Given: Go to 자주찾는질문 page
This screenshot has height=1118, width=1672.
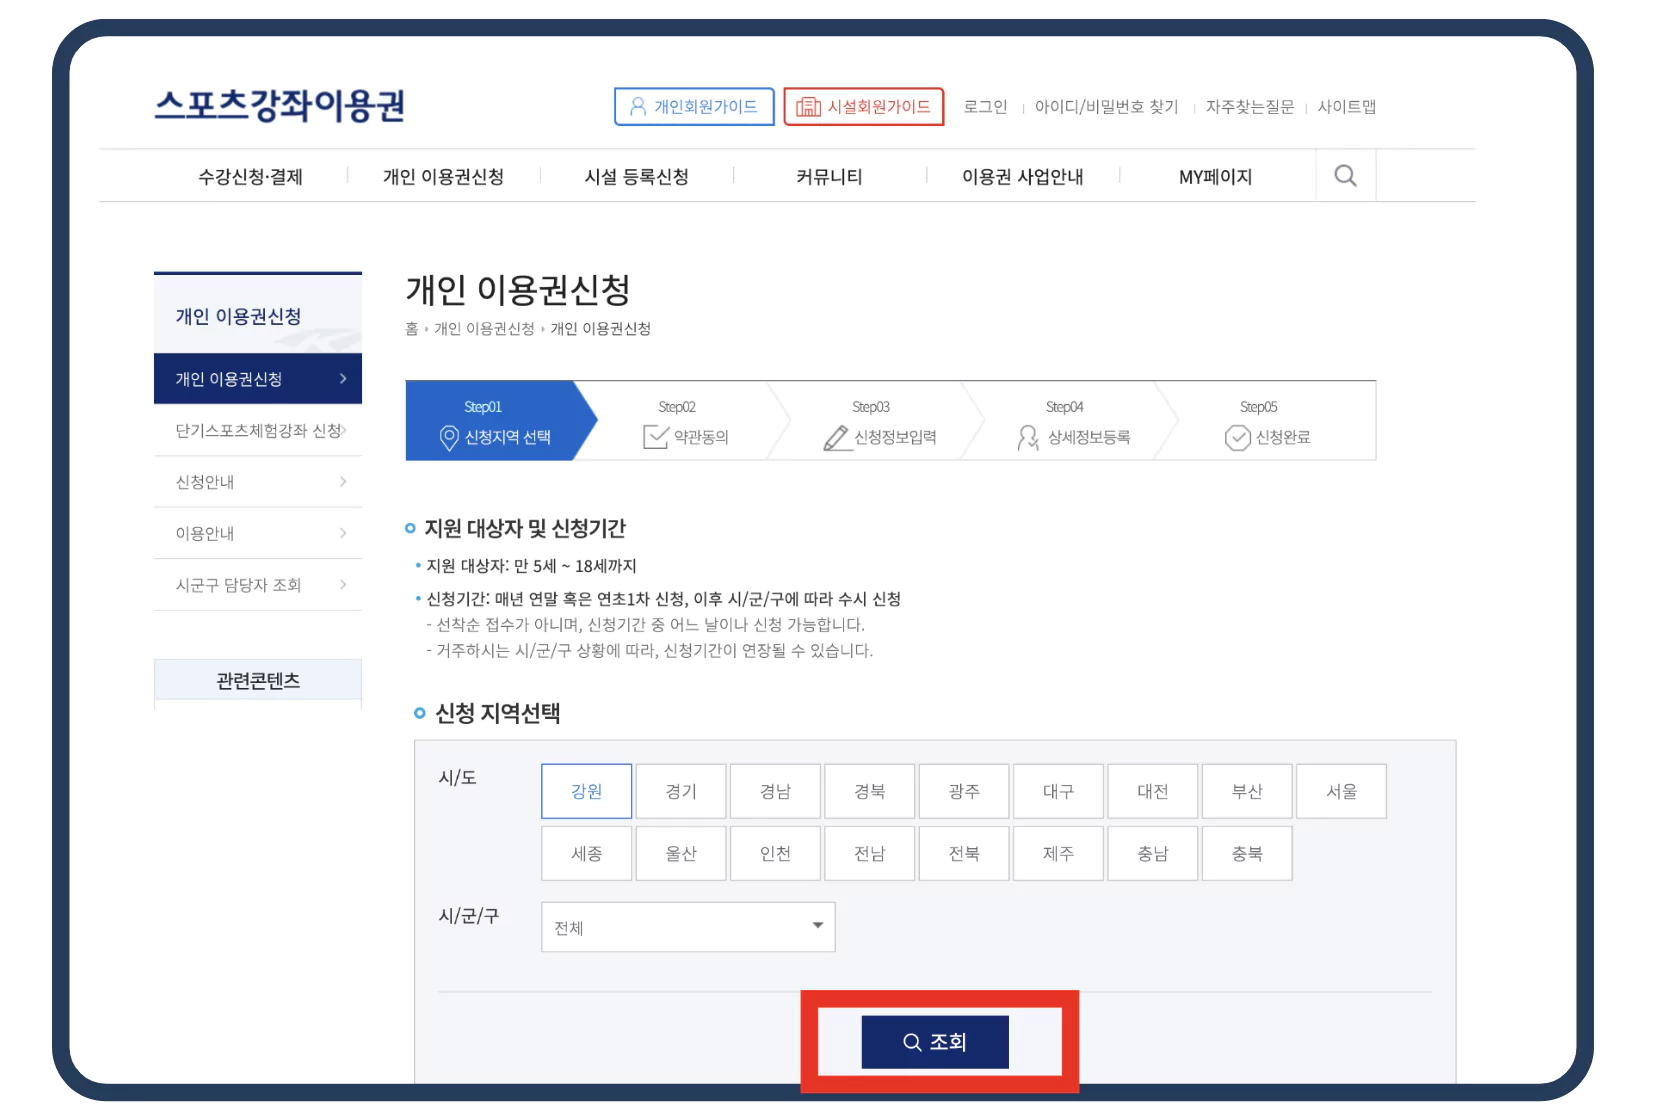Looking at the screenshot, I should pyautogui.click(x=1249, y=107).
